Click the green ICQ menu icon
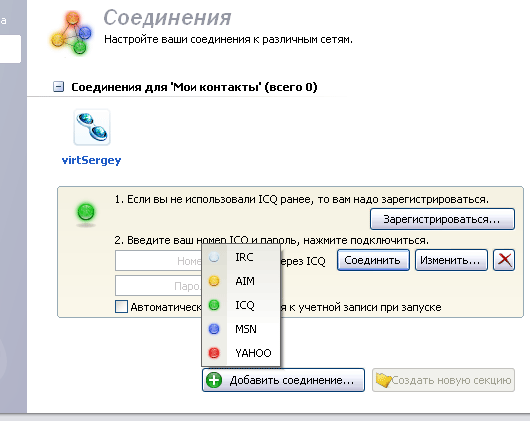The image size is (530, 421). (214, 305)
